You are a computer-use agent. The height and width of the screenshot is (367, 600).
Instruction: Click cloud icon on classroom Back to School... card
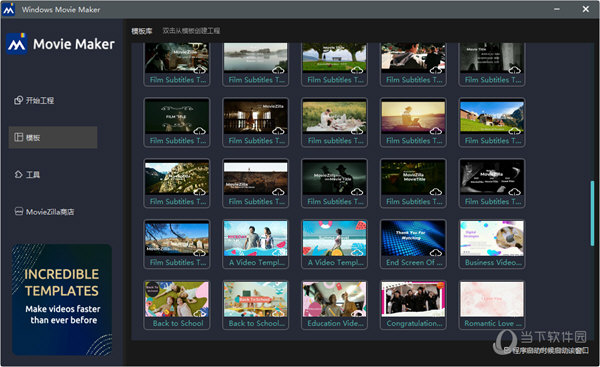278,314
